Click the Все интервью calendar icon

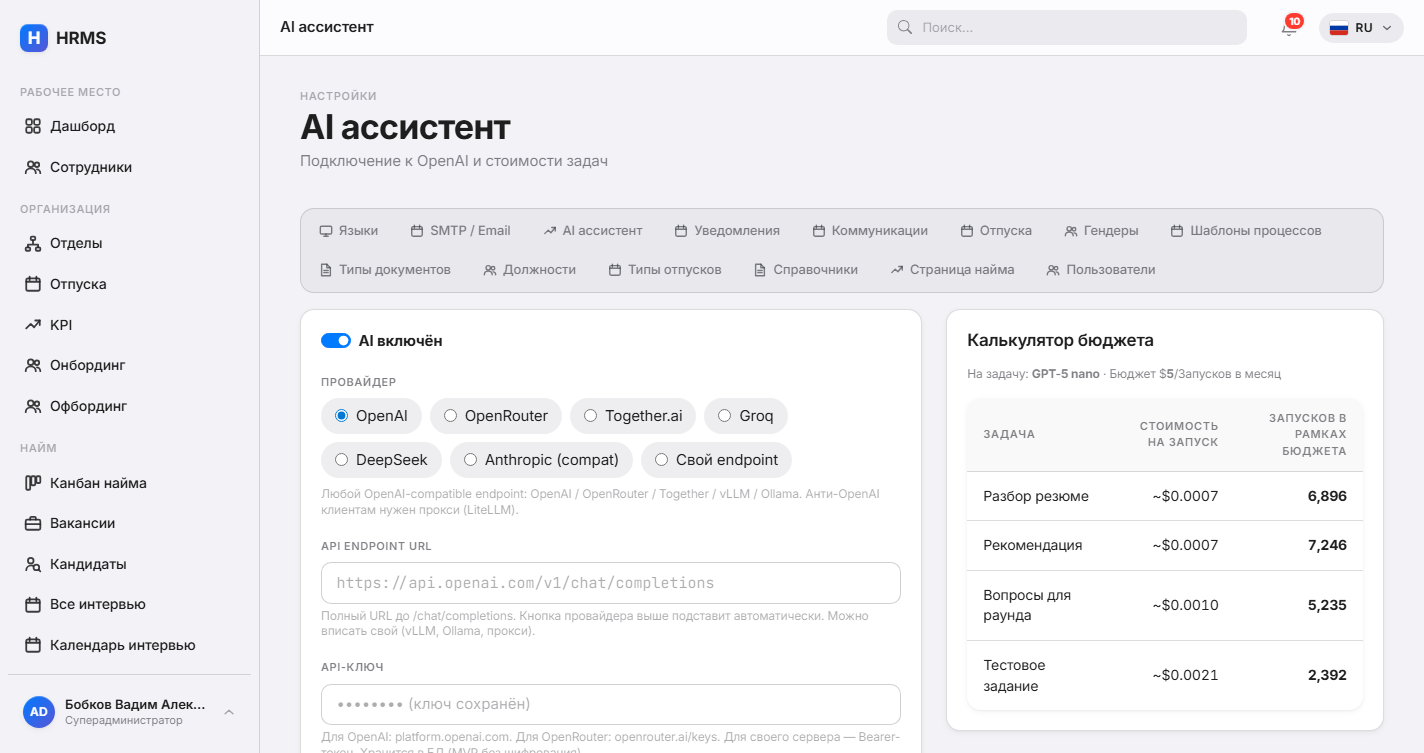(x=33, y=604)
